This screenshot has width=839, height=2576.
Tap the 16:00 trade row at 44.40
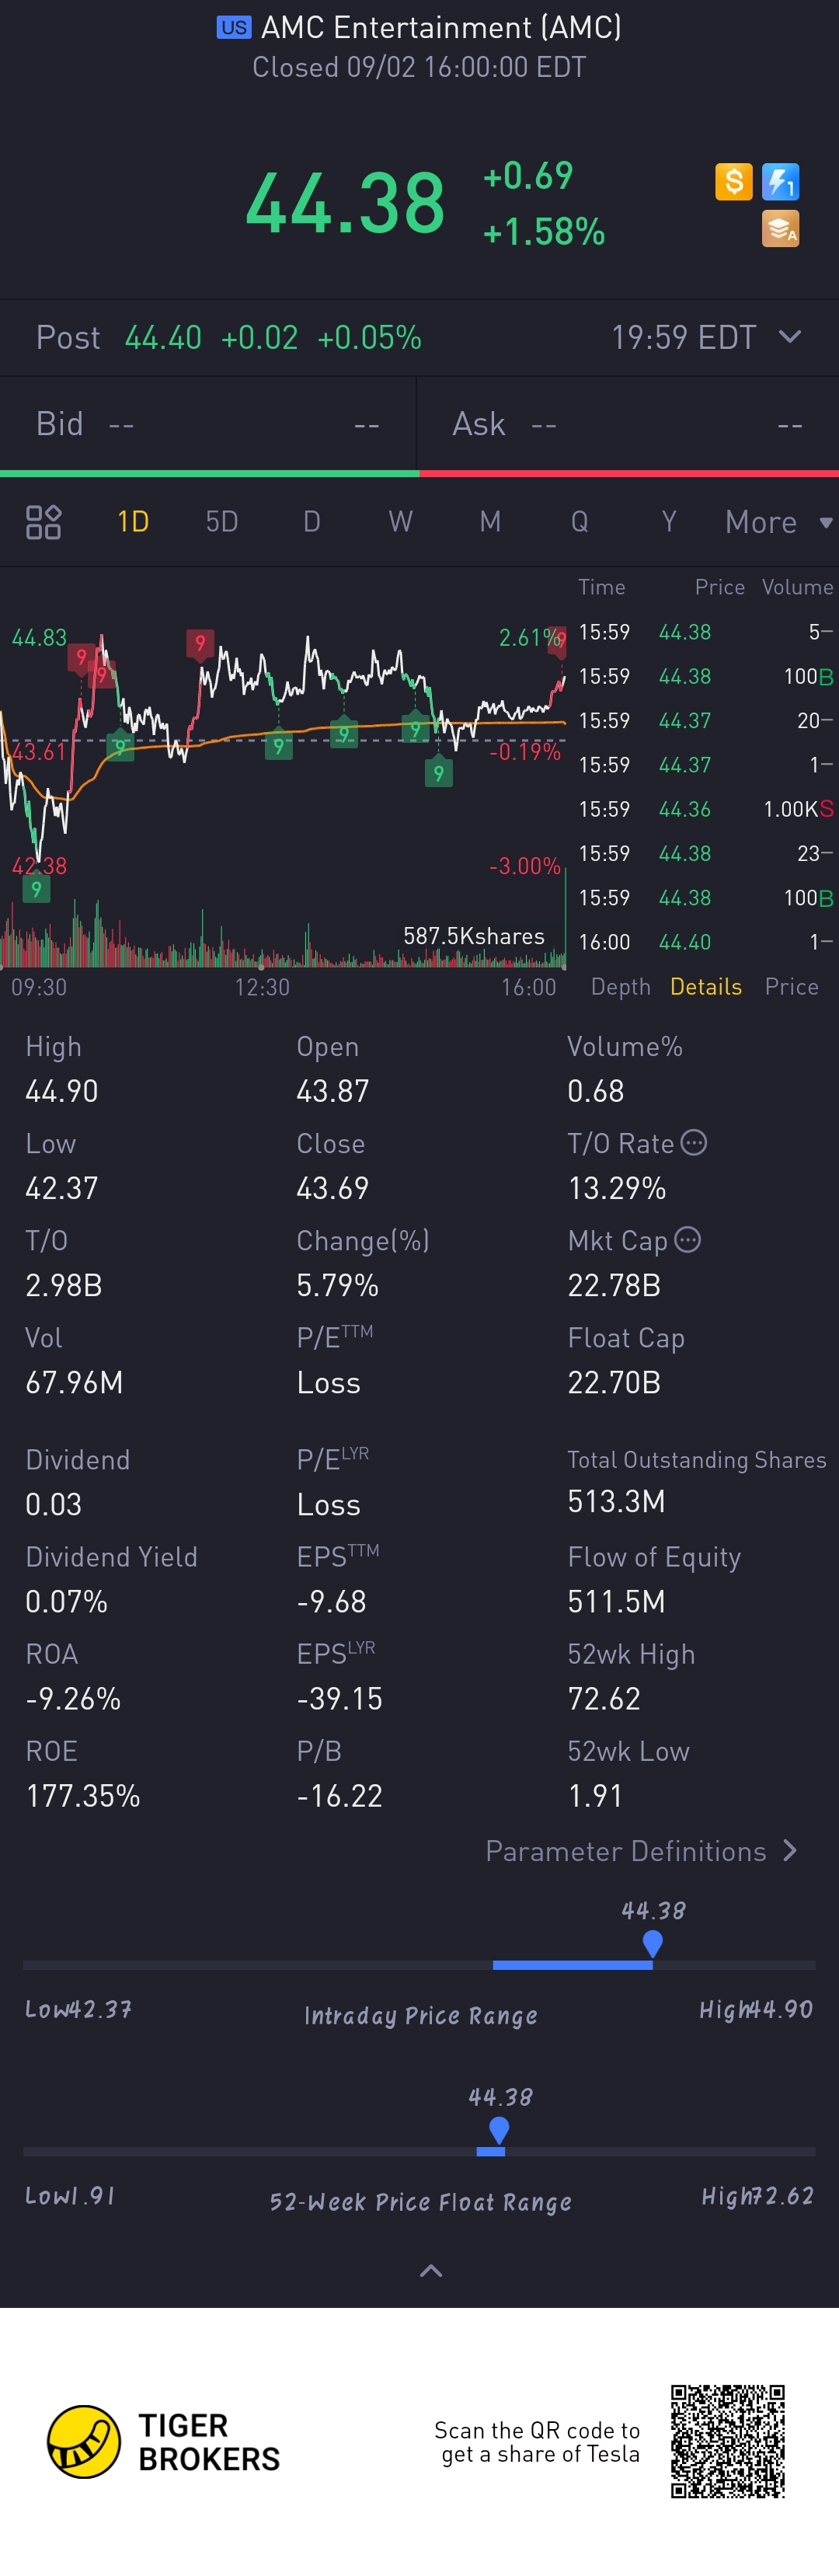[706, 942]
